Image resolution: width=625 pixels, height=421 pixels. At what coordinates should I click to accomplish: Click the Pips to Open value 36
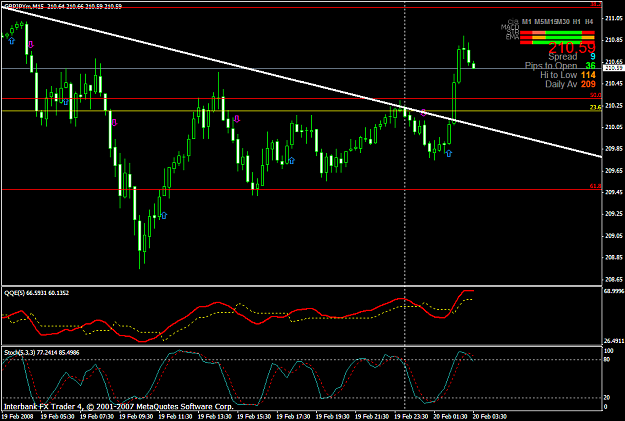590,66
